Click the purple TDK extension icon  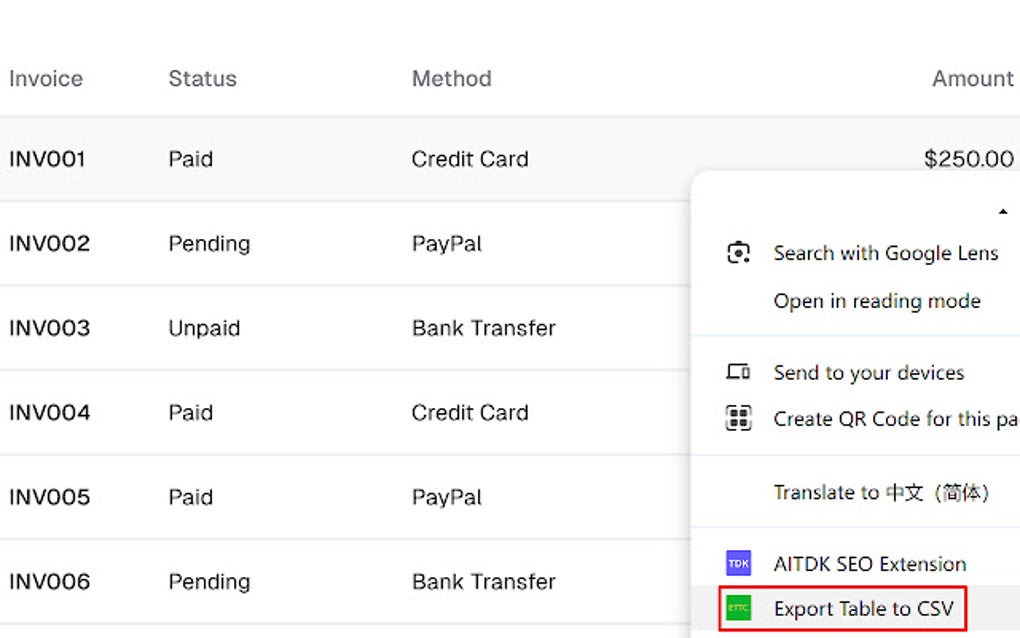click(x=738, y=563)
